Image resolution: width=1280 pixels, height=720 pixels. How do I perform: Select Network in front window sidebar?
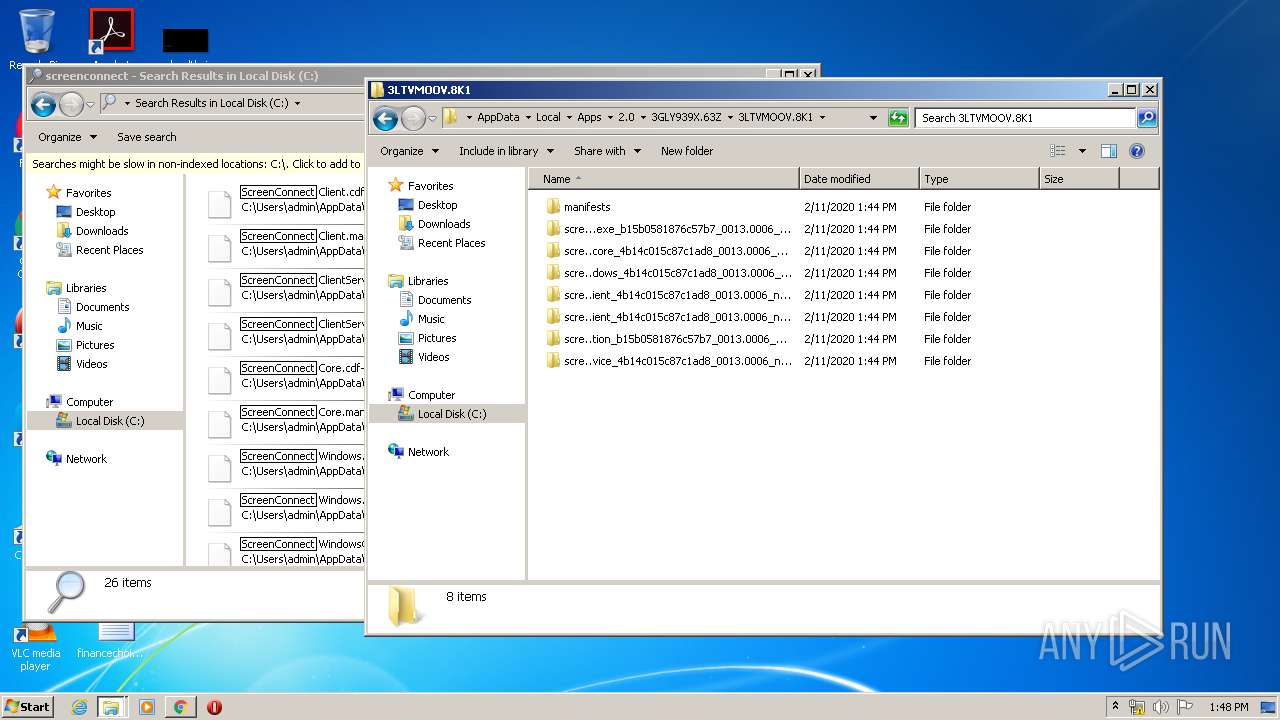[x=428, y=452]
